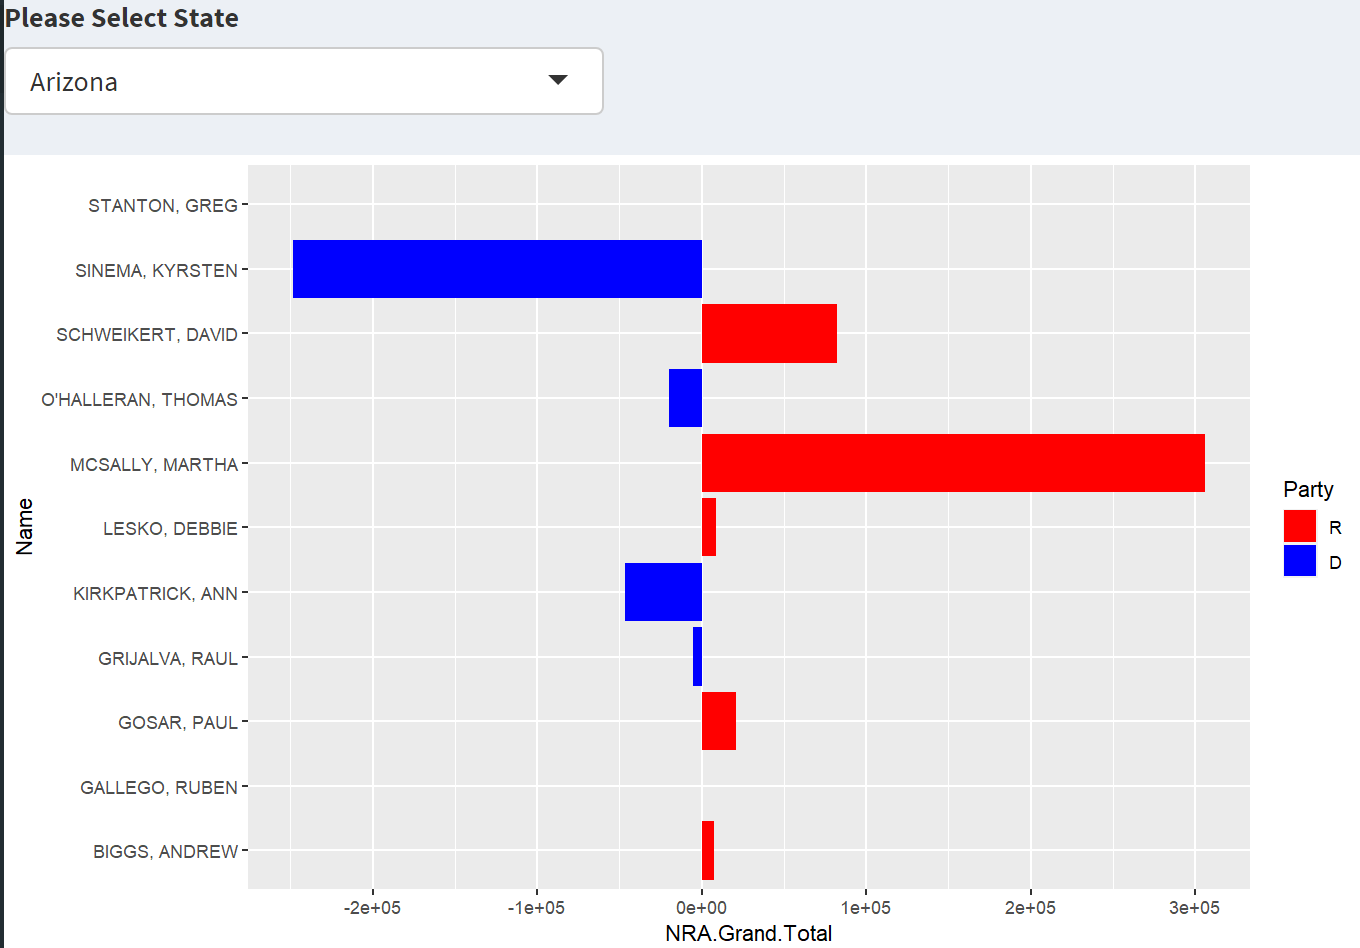Click the Please Select State label
The height and width of the screenshot is (948, 1360).
tap(122, 18)
